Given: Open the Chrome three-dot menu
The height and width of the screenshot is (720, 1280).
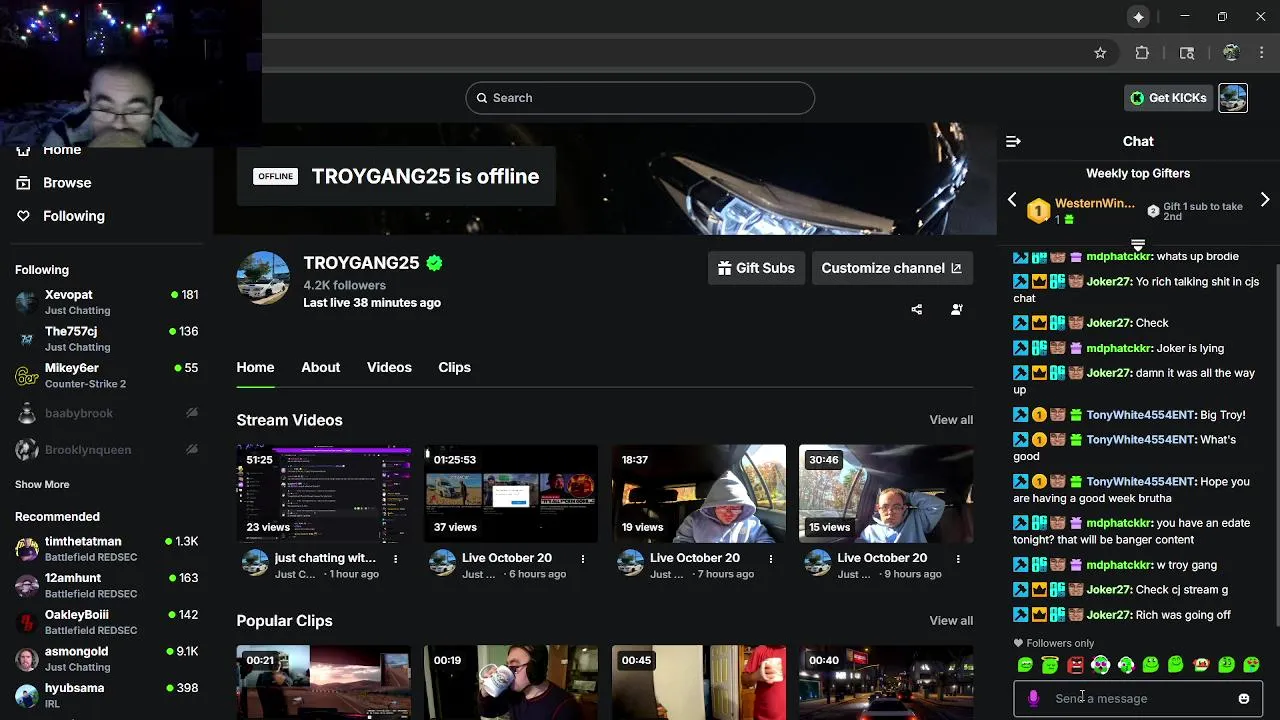Looking at the screenshot, I should coord(1263,53).
